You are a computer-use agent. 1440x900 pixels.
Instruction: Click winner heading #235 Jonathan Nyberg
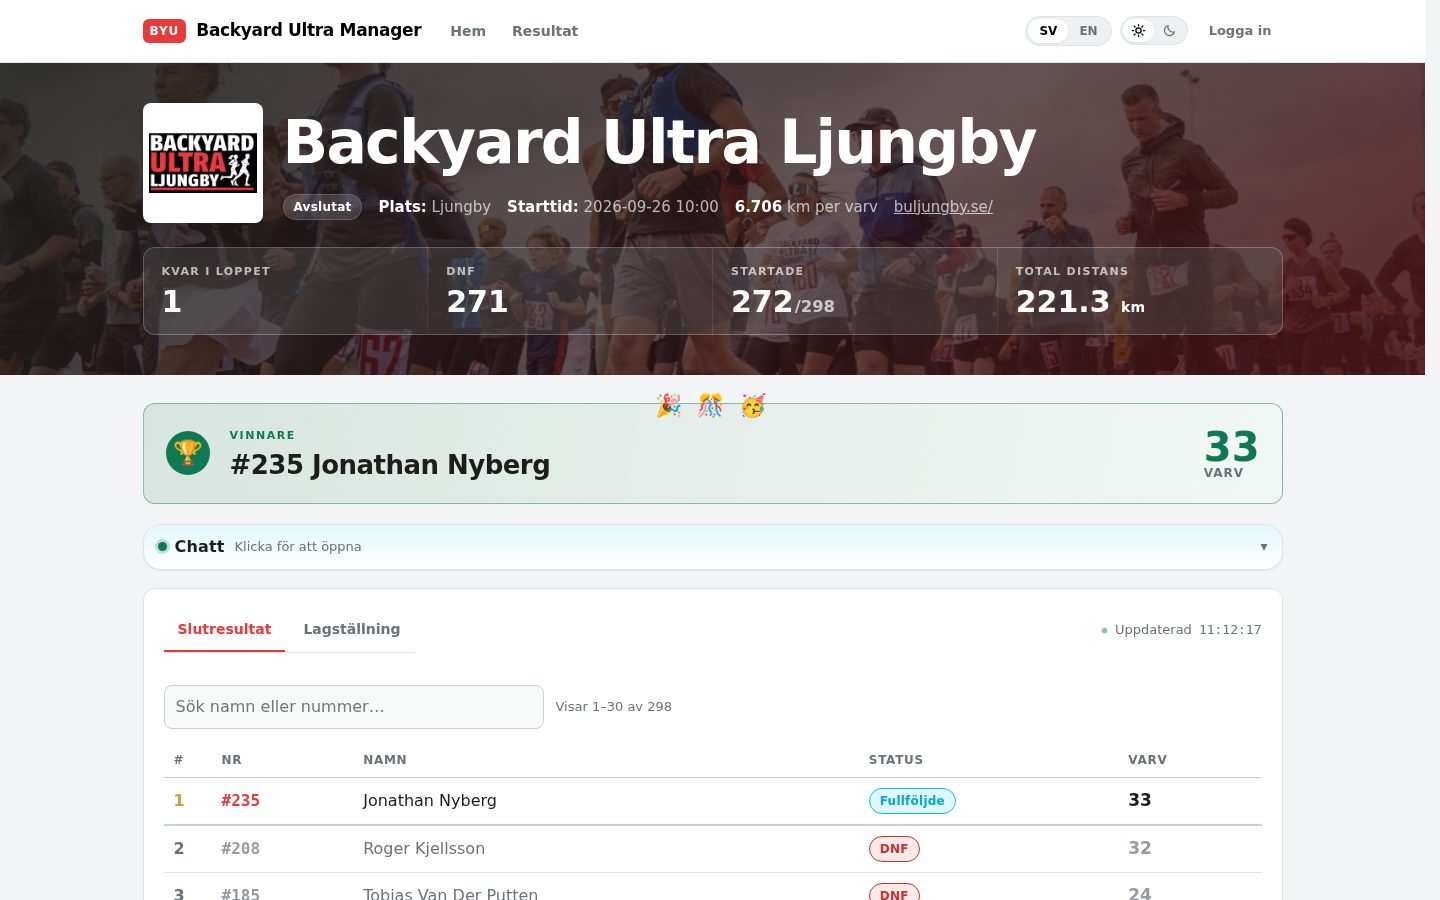(390, 465)
